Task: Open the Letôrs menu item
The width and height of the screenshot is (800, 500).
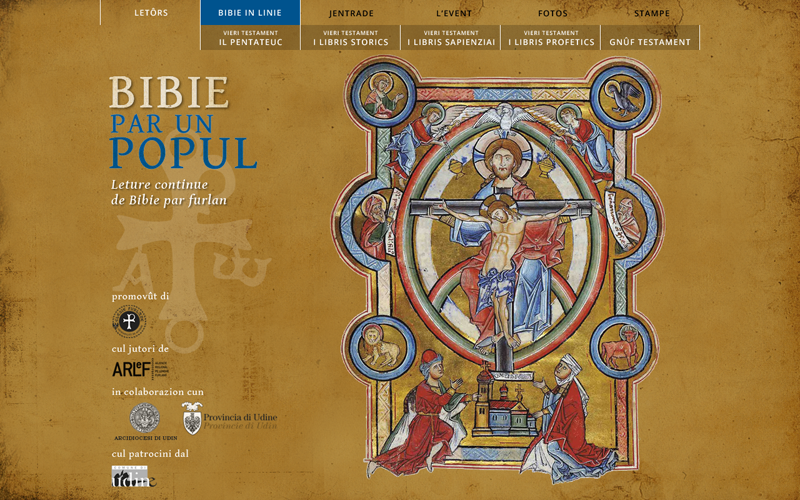Action: click(151, 13)
